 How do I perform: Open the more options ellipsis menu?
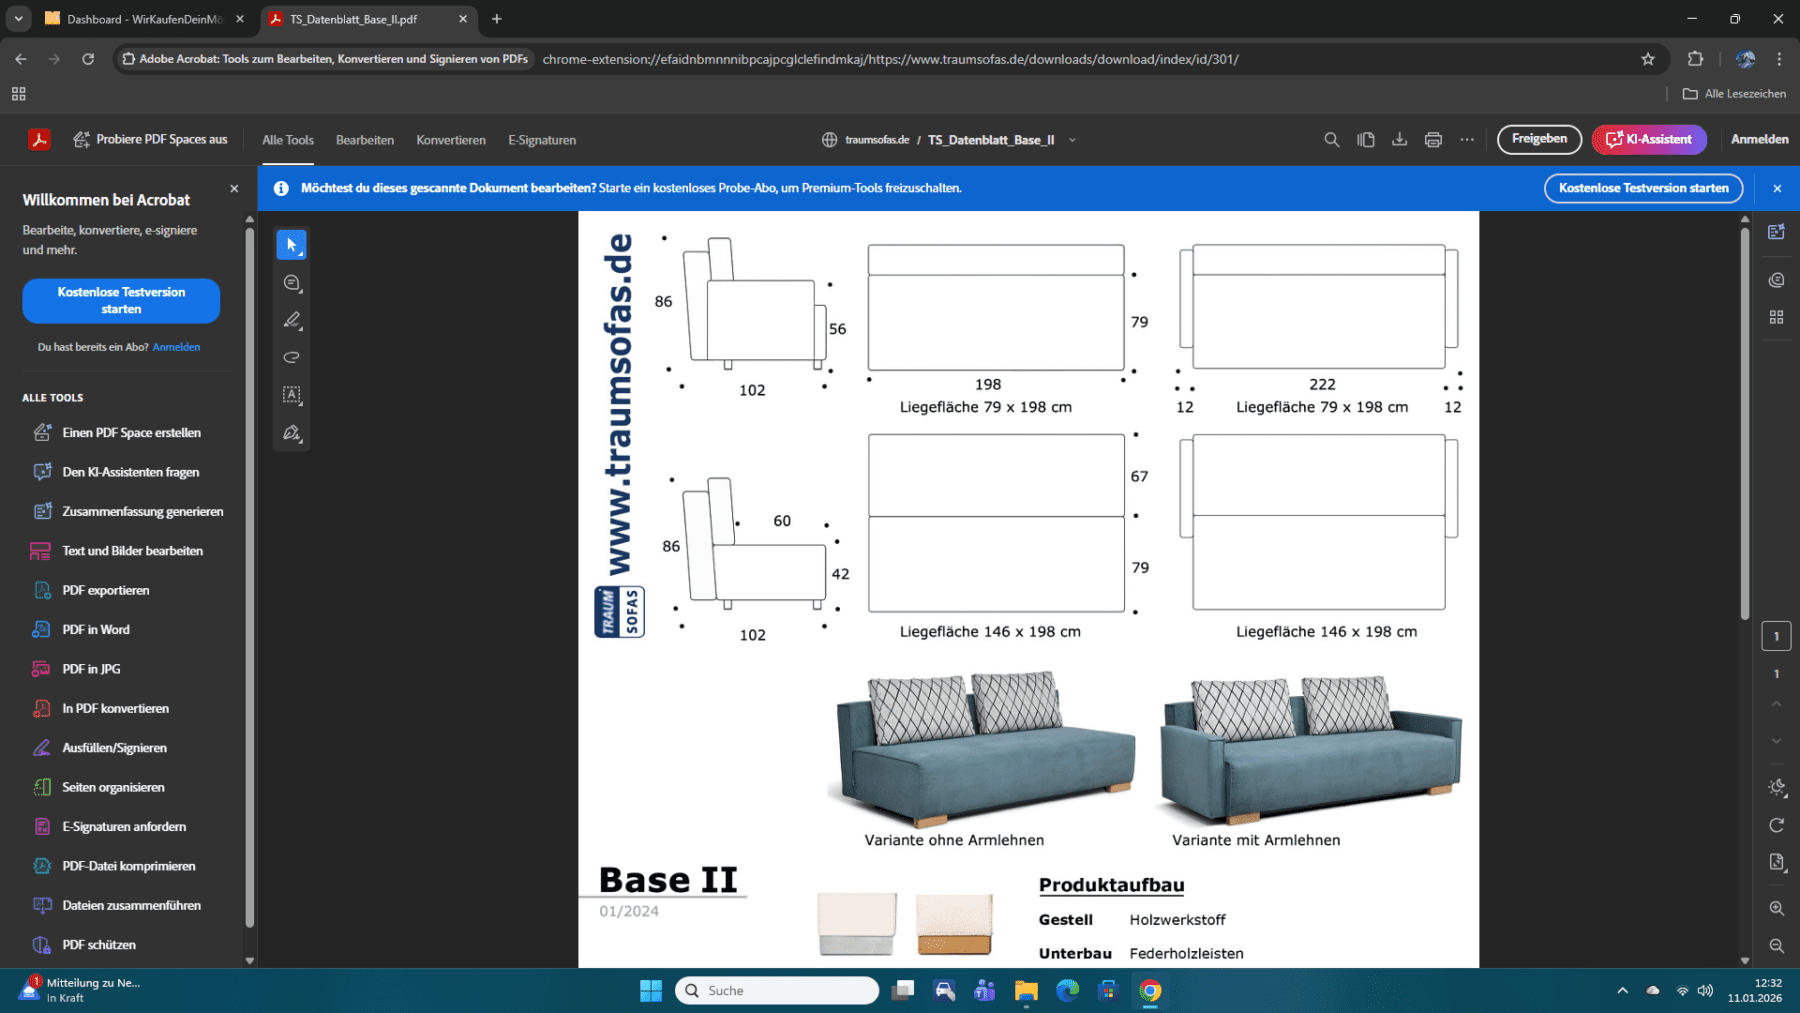click(1466, 140)
